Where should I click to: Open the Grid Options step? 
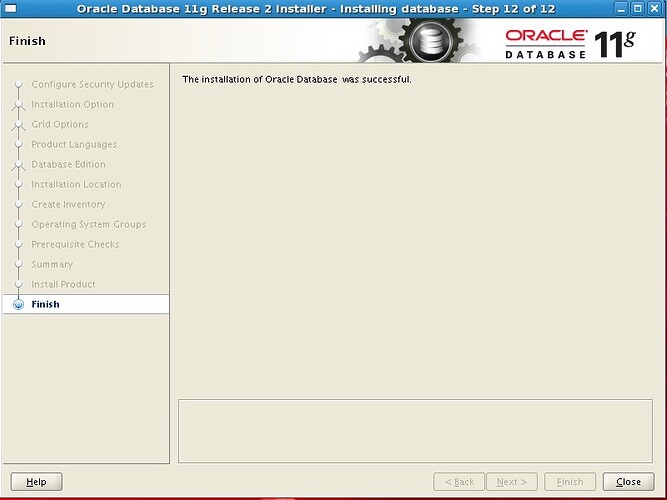(x=60, y=124)
